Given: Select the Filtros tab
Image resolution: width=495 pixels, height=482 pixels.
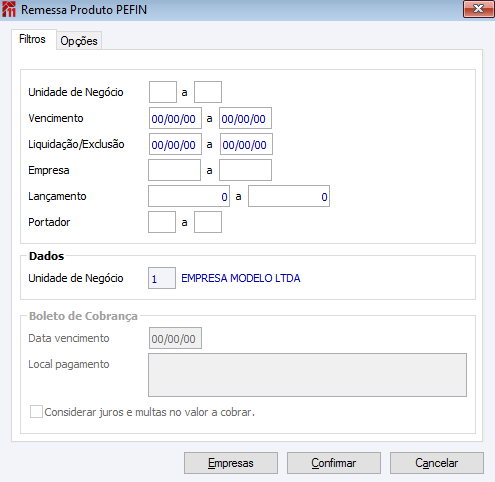Looking at the screenshot, I should [33, 39].
